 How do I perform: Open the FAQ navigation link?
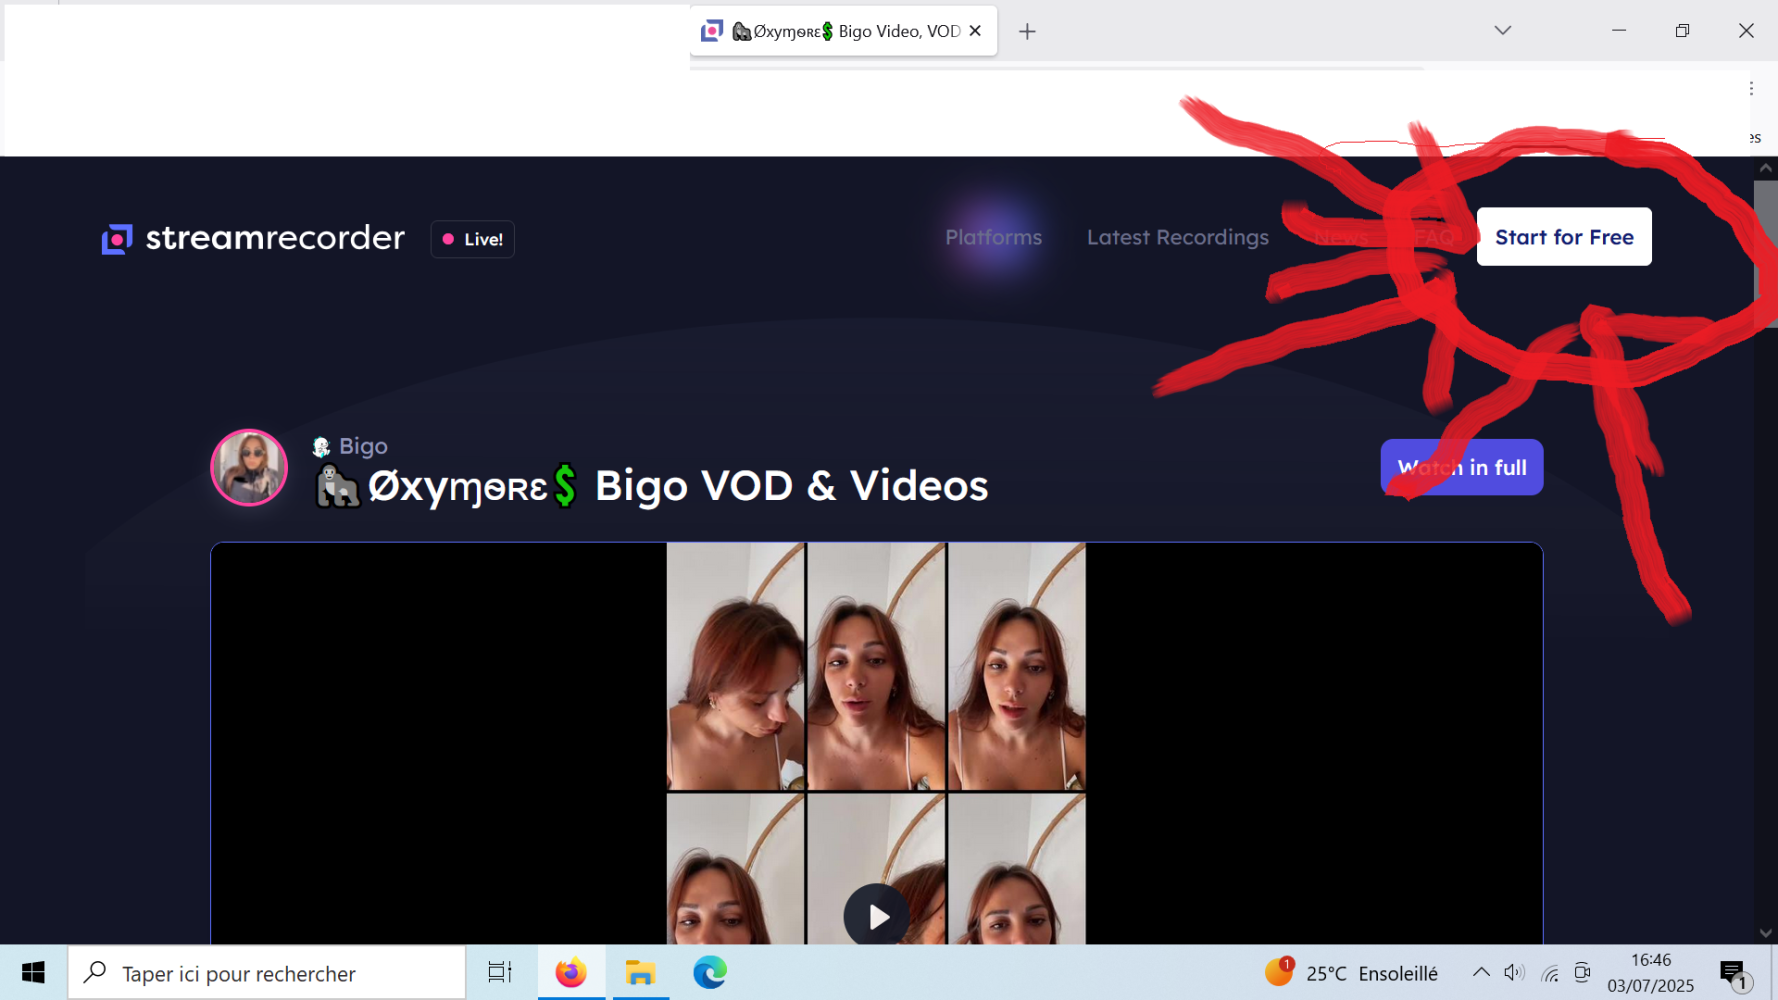1434,237
